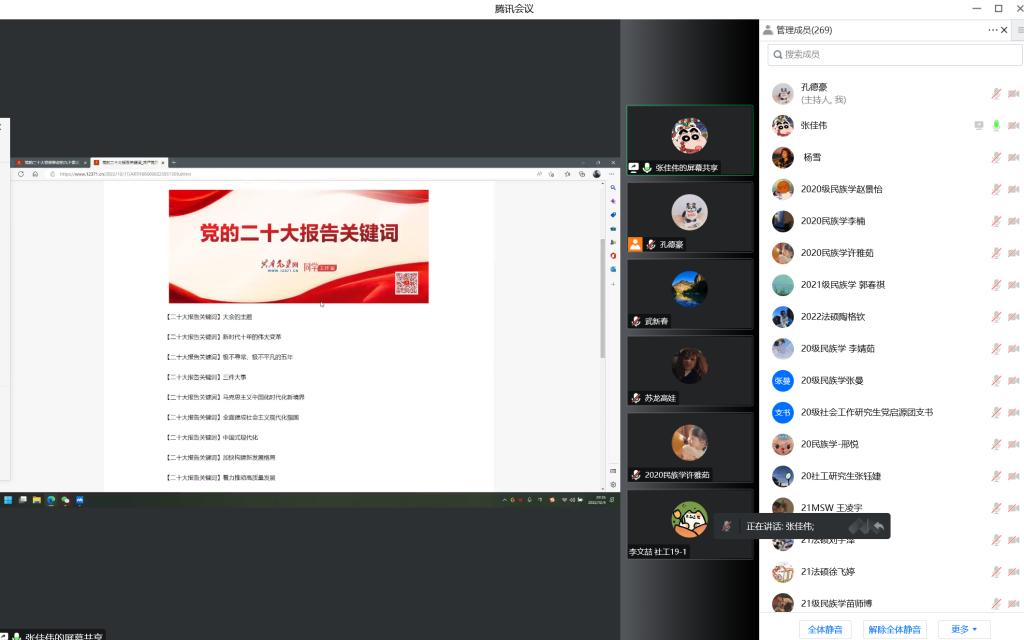1024x640 pixels.
Task: Select member 2022法硕陶格钦 in the list
Action: click(832, 317)
